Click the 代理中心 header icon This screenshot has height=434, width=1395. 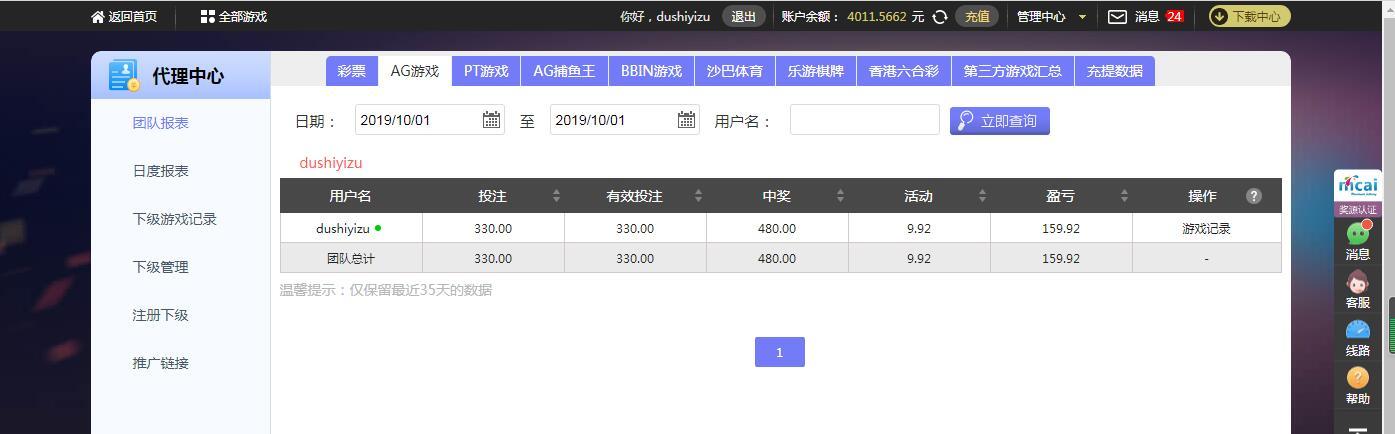(x=124, y=76)
